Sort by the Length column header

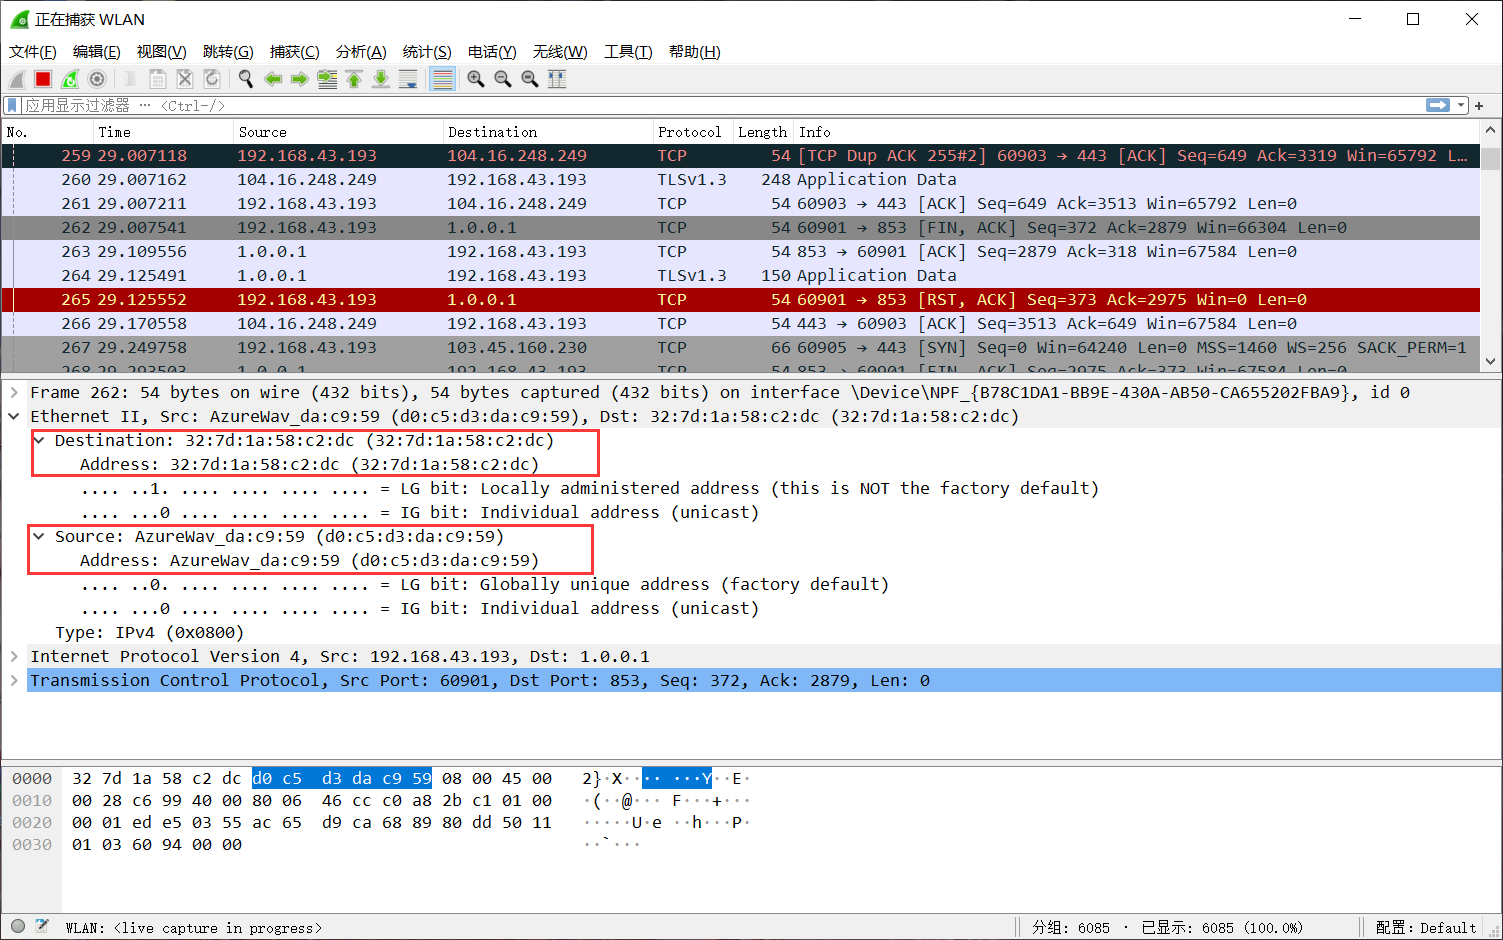[x=763, y=132]
